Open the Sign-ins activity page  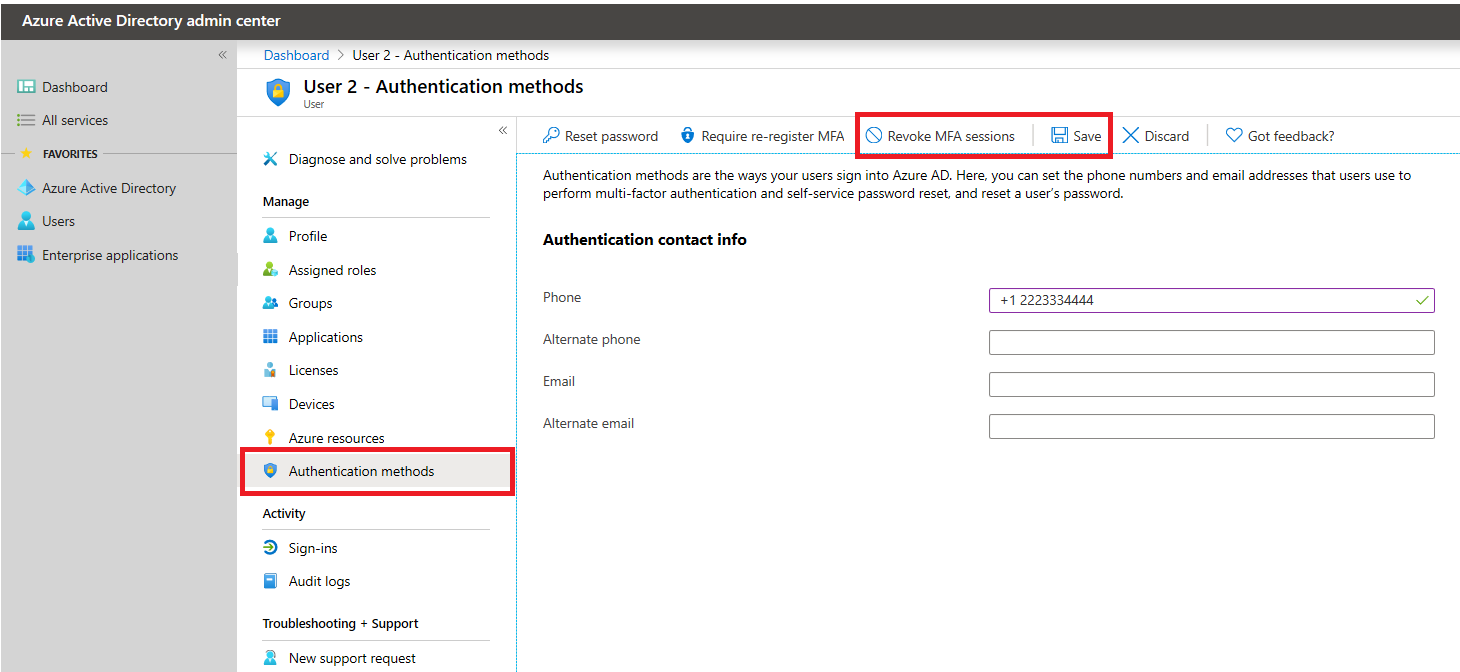click(313, 548)
